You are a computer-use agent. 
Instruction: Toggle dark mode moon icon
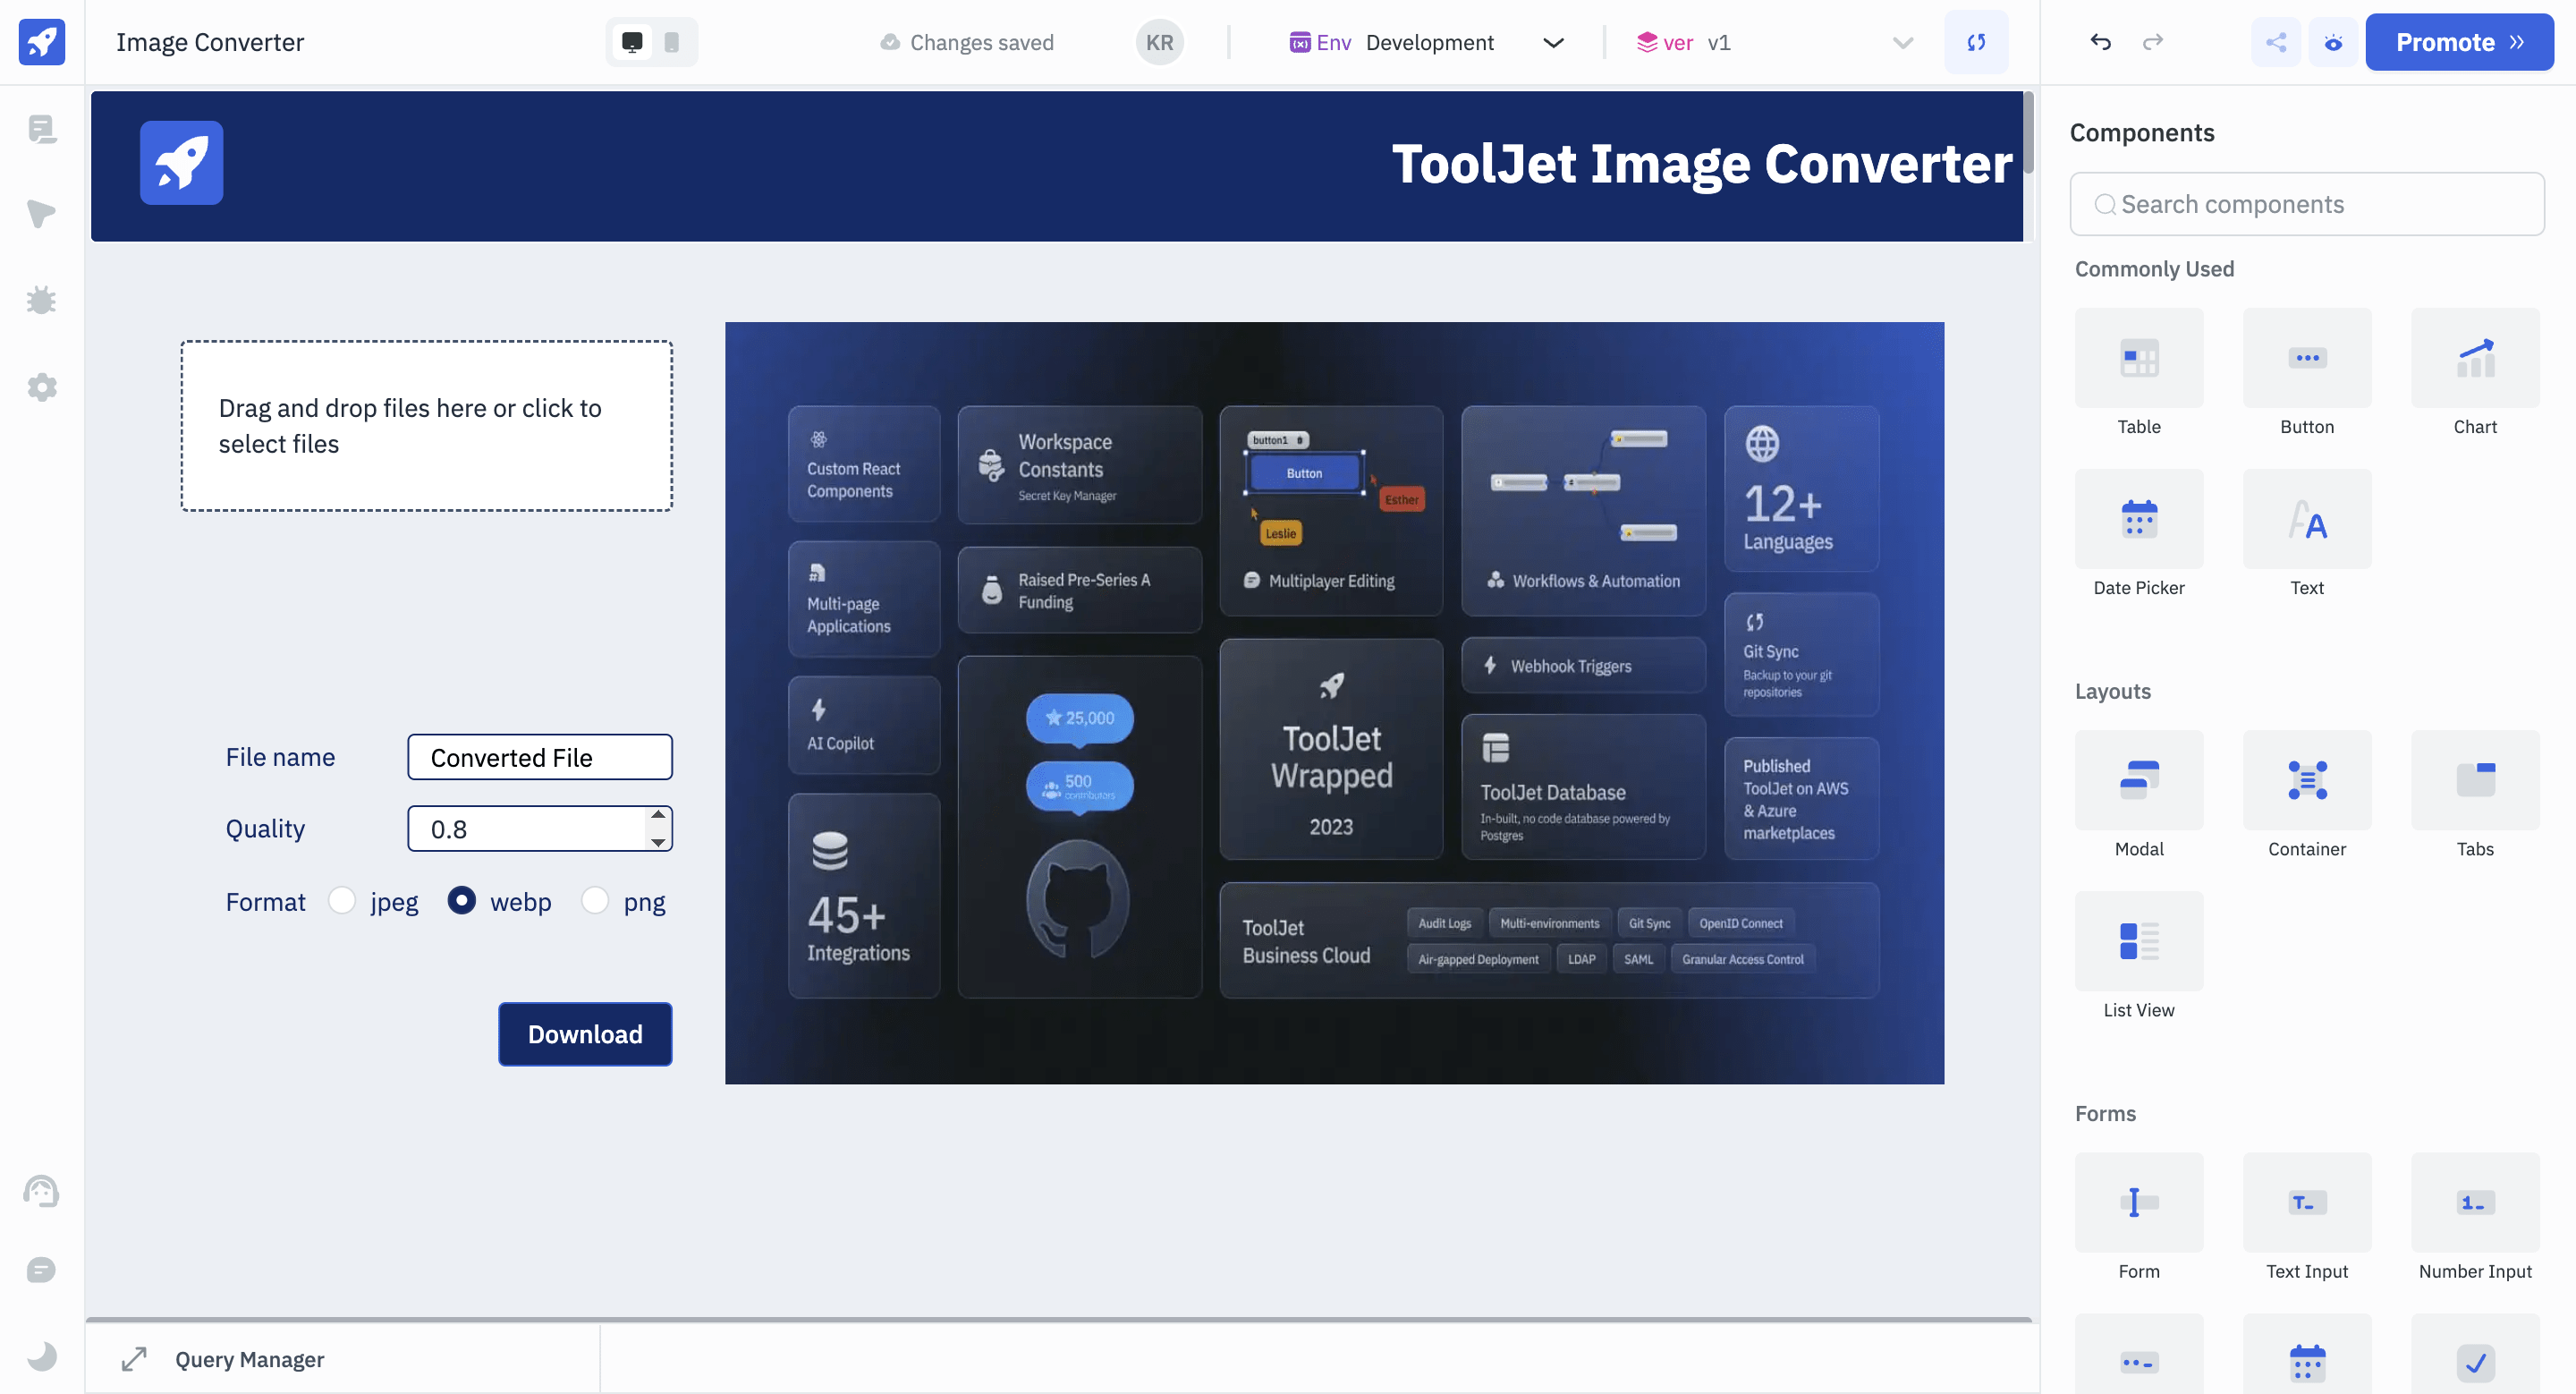point(41,1356)
